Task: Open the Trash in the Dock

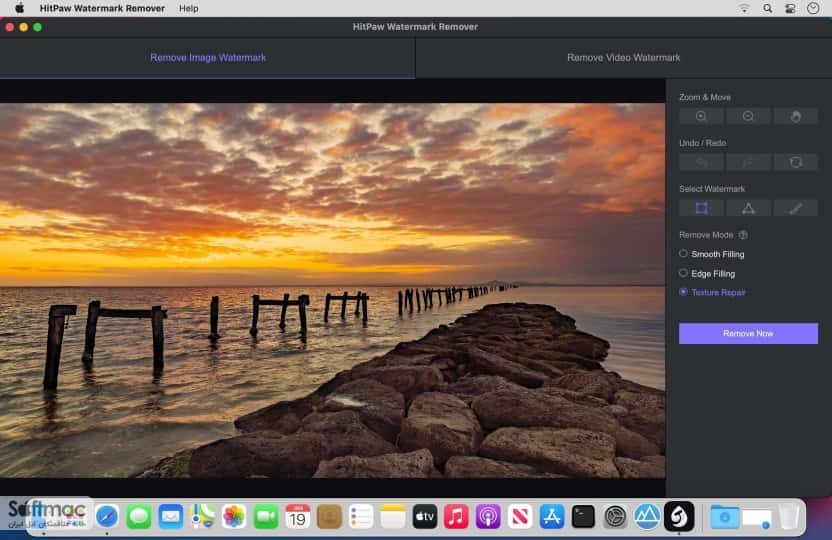Action: tap(789, 516)
